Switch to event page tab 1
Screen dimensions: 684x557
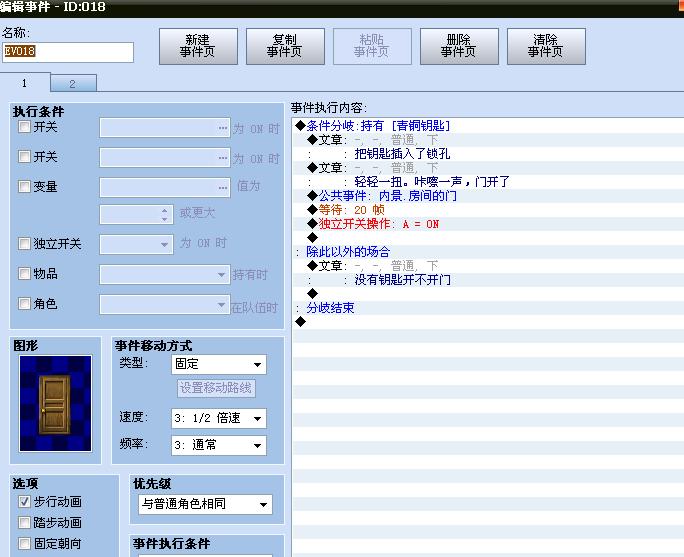pyautogui.click(x=25, y=82)
